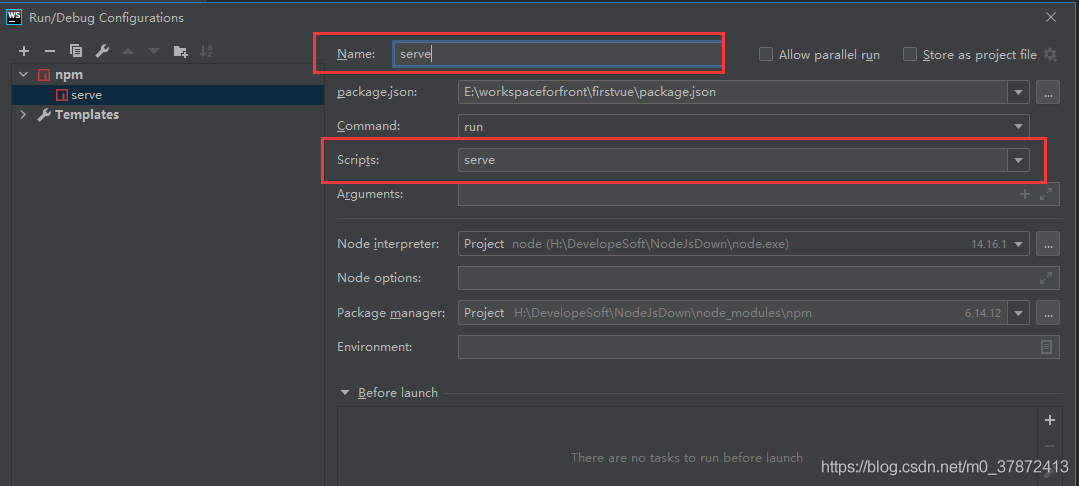Open Environment variables editor icon

point(1046,347)
